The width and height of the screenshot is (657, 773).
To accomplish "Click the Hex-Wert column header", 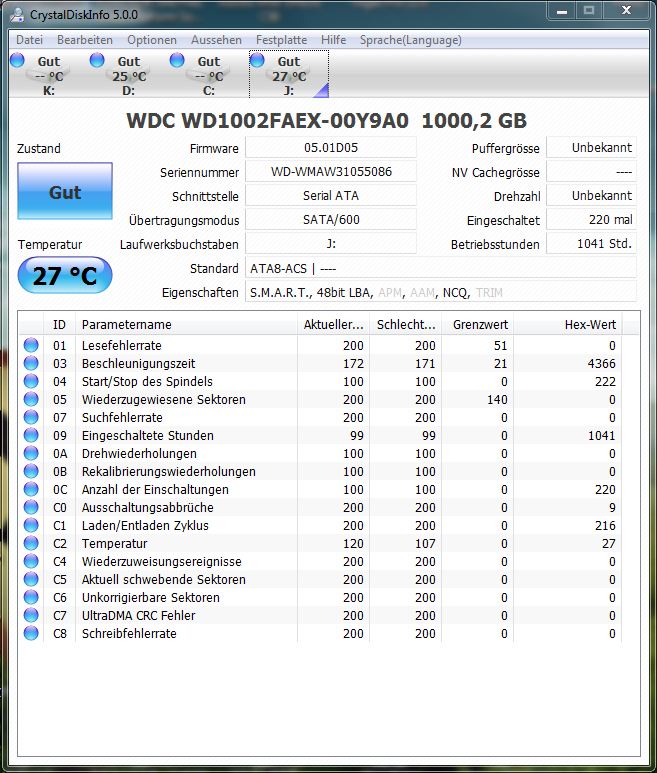I will (567, 324).
